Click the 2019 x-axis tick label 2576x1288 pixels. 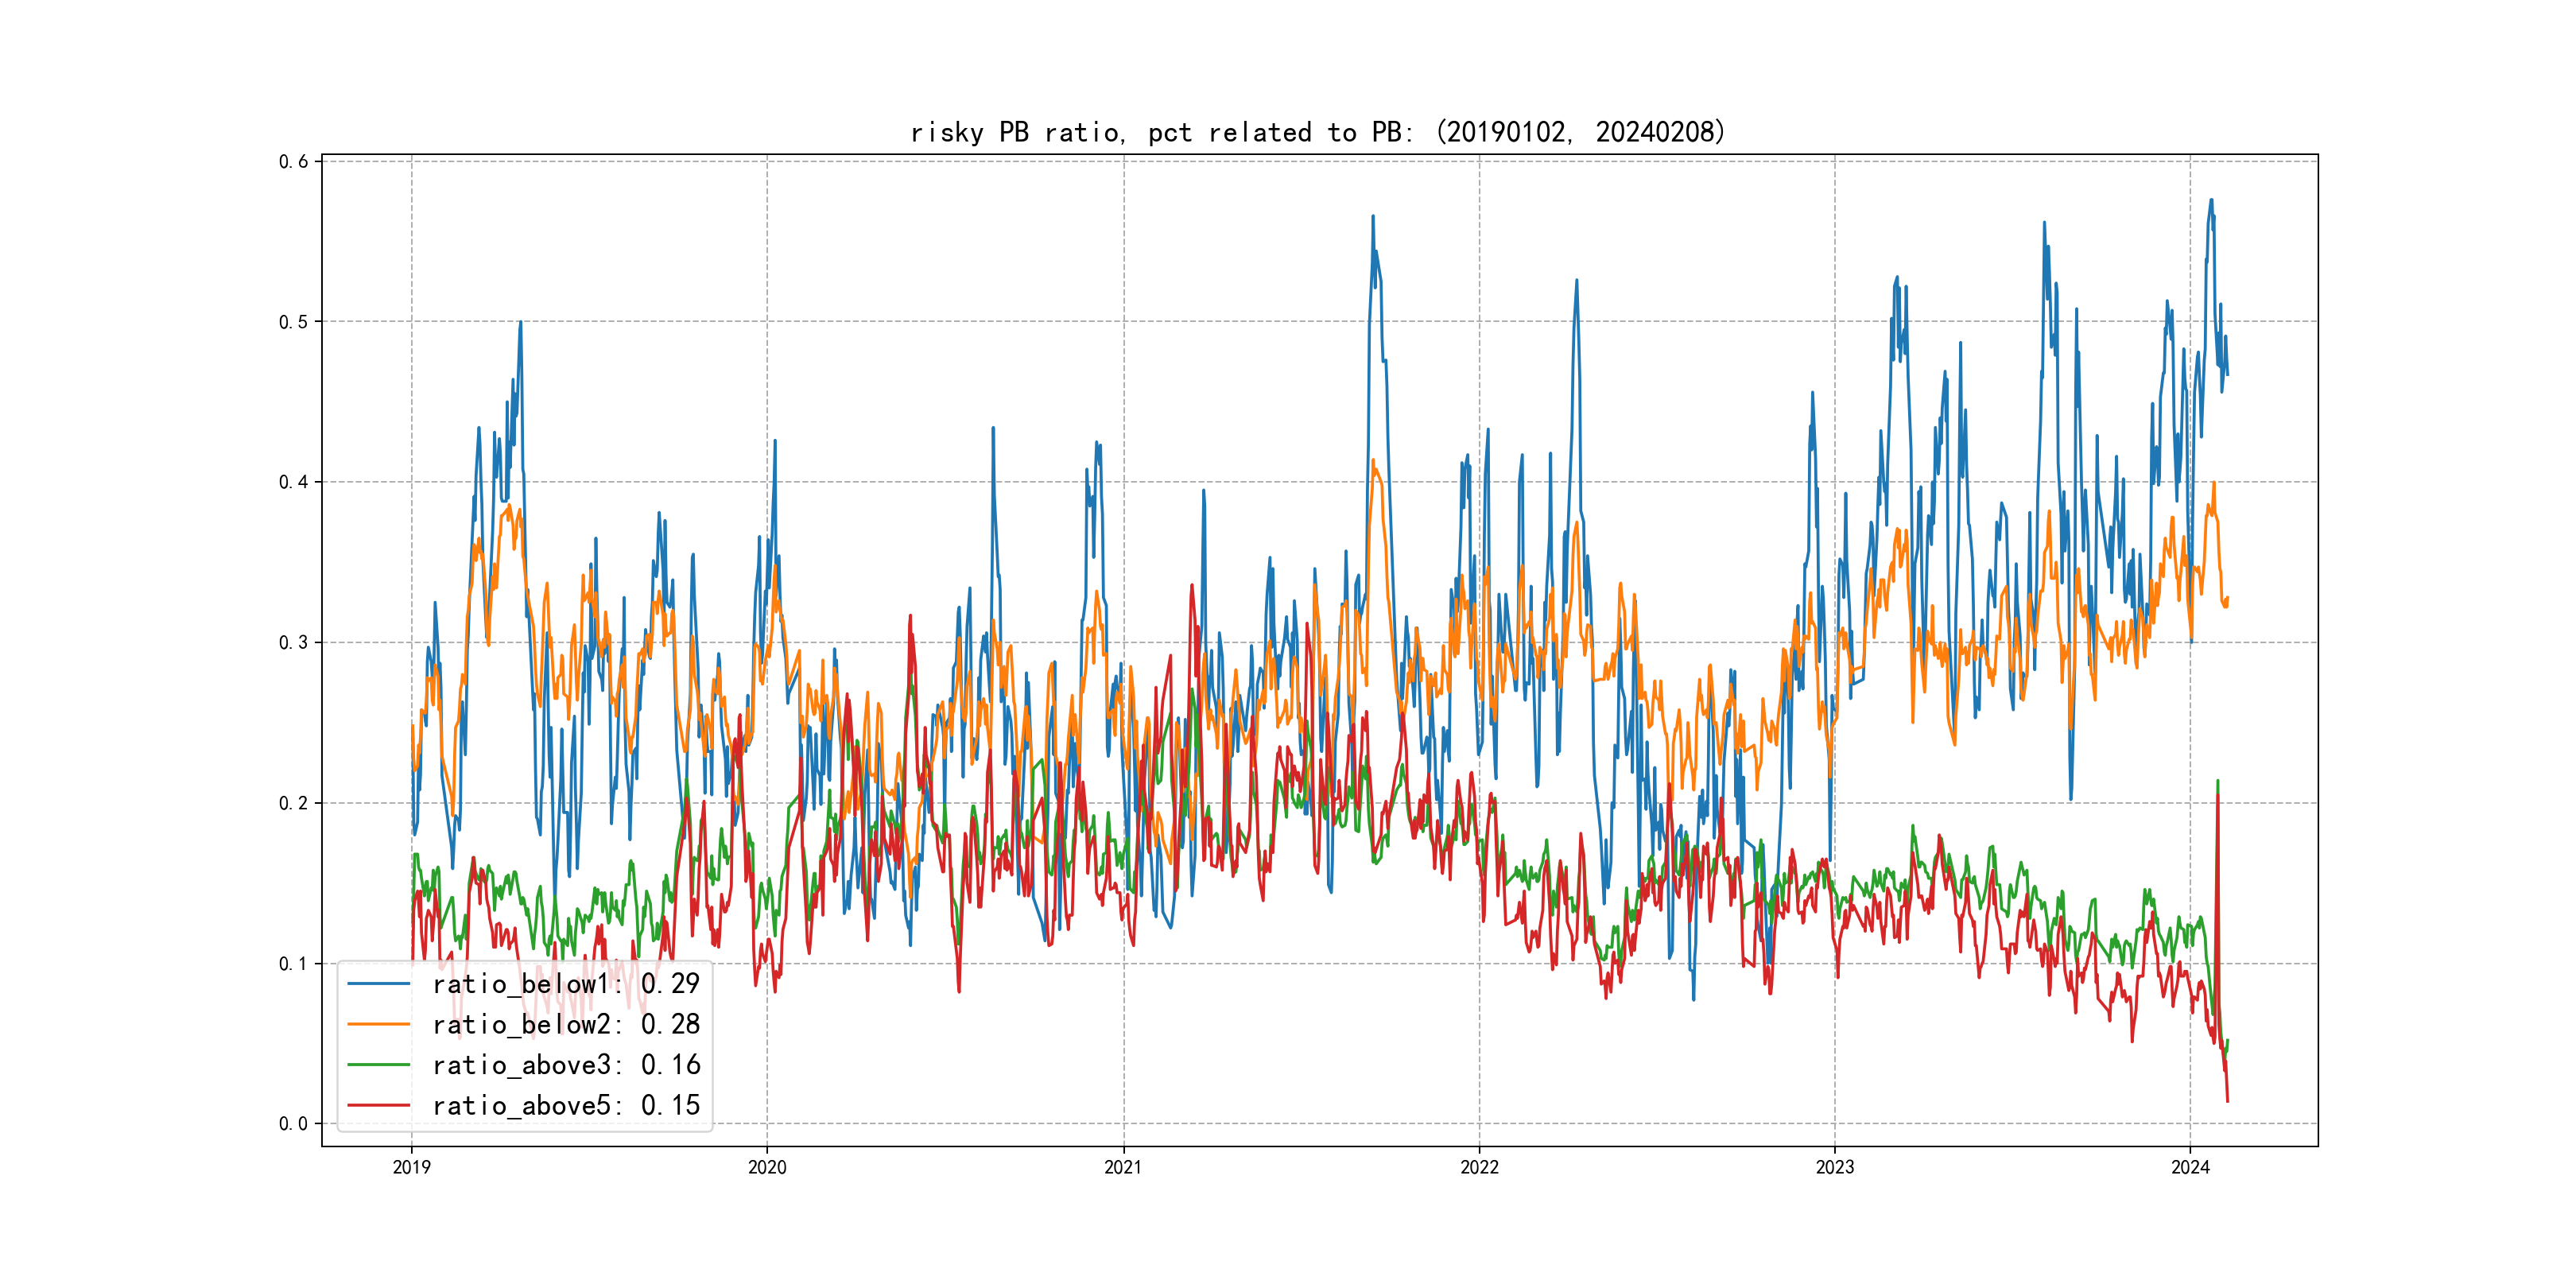pos(411,1167)
